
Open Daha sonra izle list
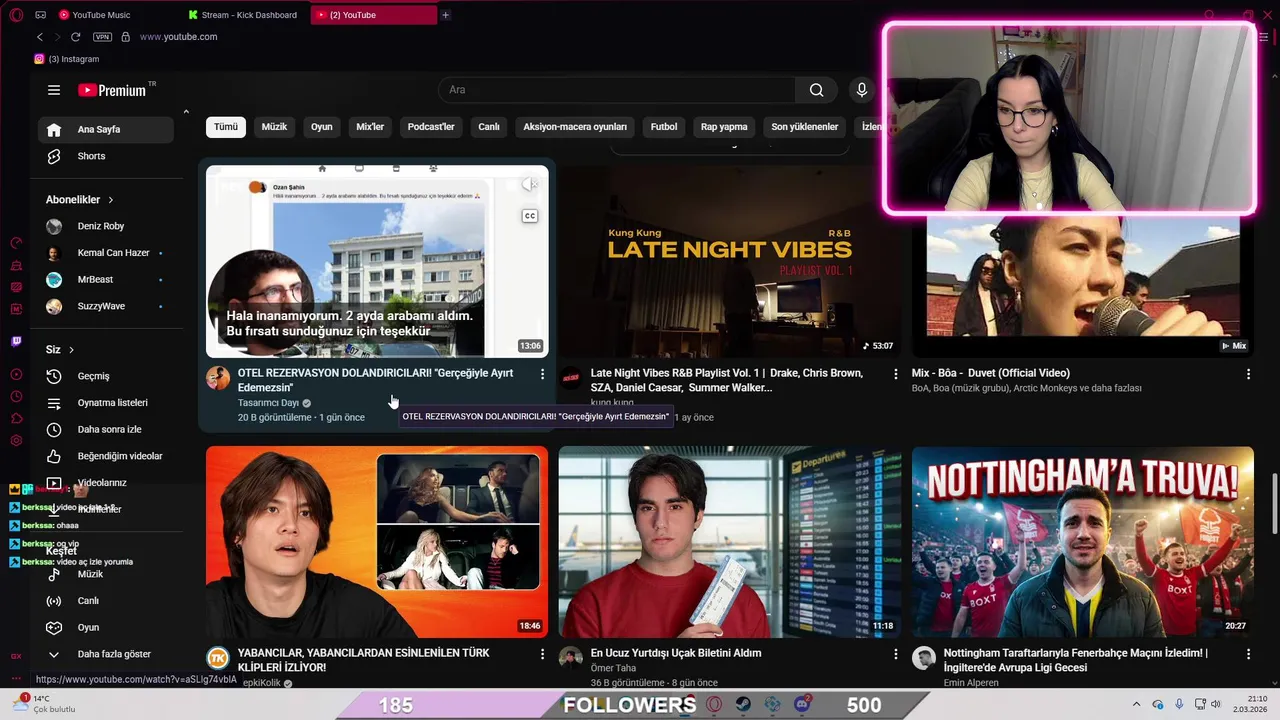click(x=105, y=429)
